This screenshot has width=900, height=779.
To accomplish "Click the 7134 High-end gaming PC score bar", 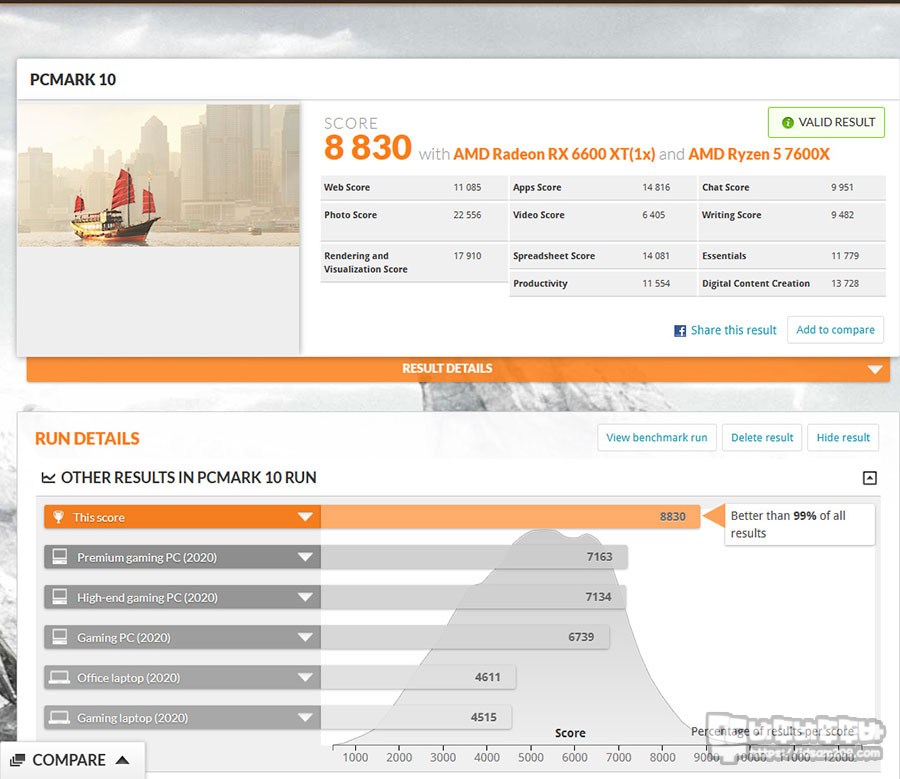I will coord(473,597).
